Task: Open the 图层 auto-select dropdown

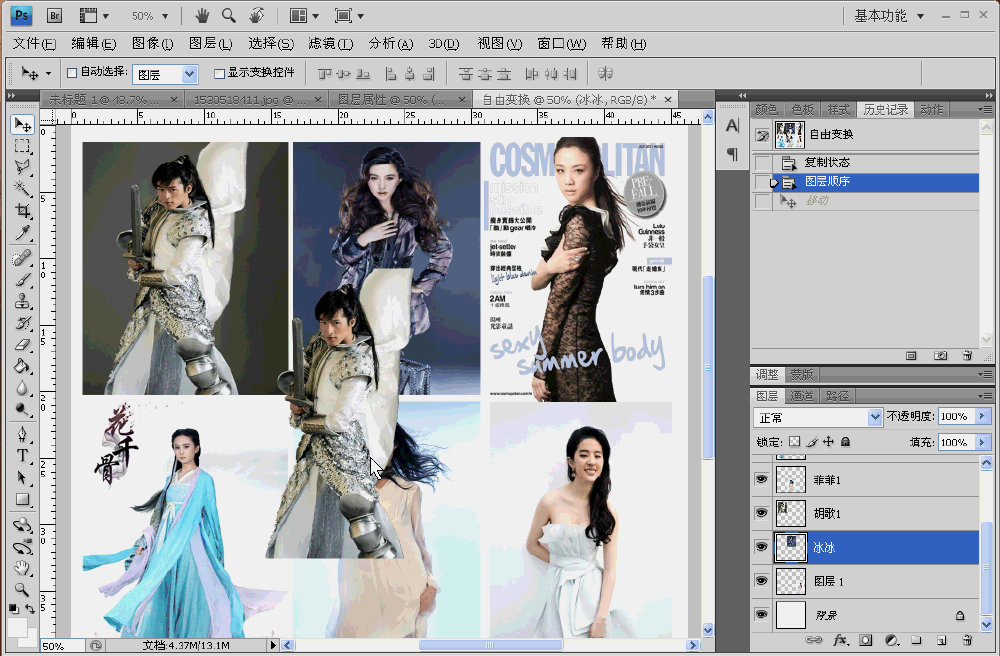Action: pyautogui.click(x=189, y=75)
